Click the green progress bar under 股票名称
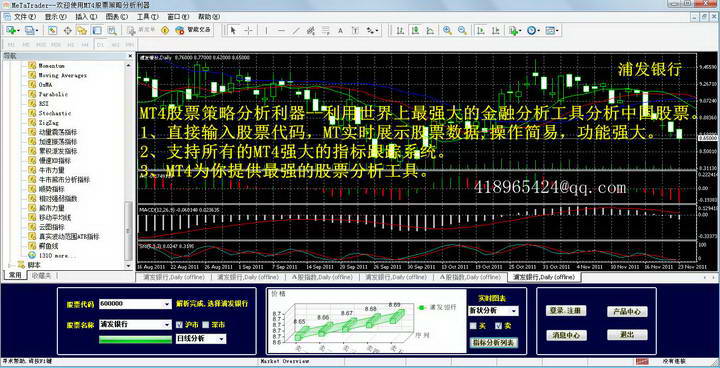 (x=135, y=340)
